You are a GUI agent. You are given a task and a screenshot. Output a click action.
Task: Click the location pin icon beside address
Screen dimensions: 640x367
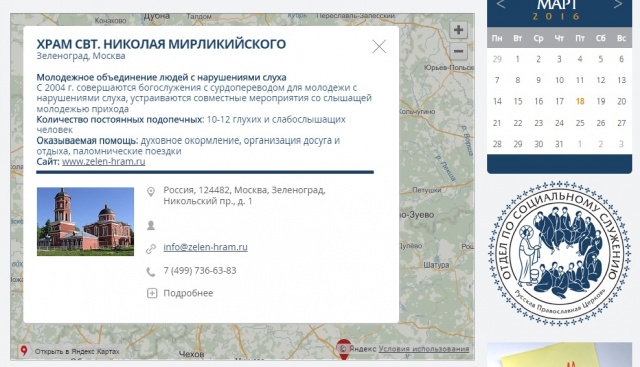(x=151, y=191)
